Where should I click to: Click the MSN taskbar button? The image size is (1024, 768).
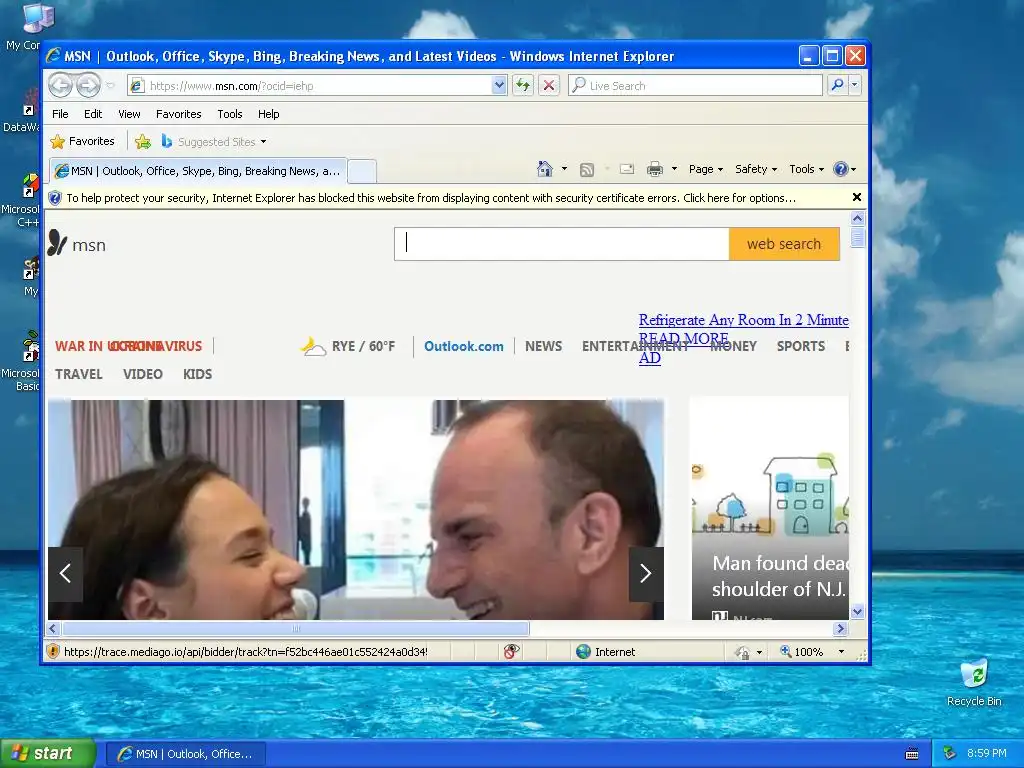185,754
